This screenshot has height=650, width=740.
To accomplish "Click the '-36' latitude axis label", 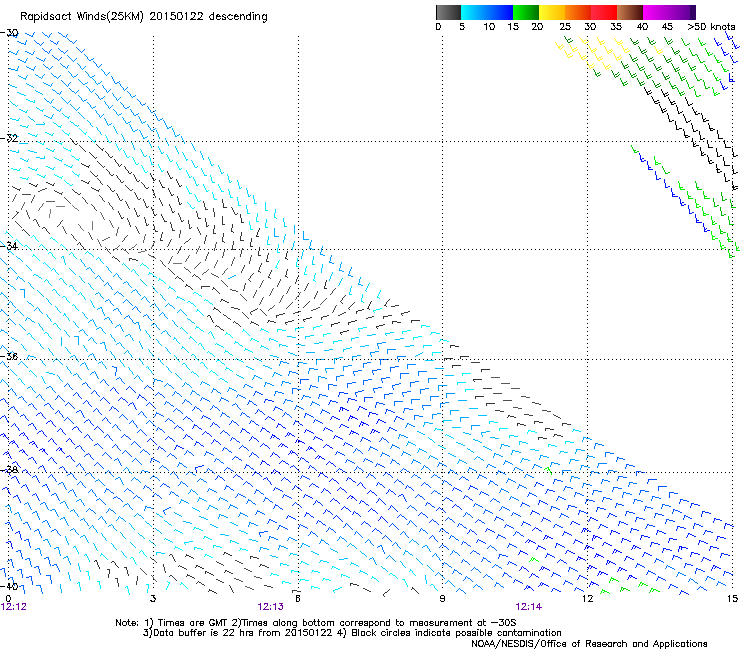I will 9,356.
